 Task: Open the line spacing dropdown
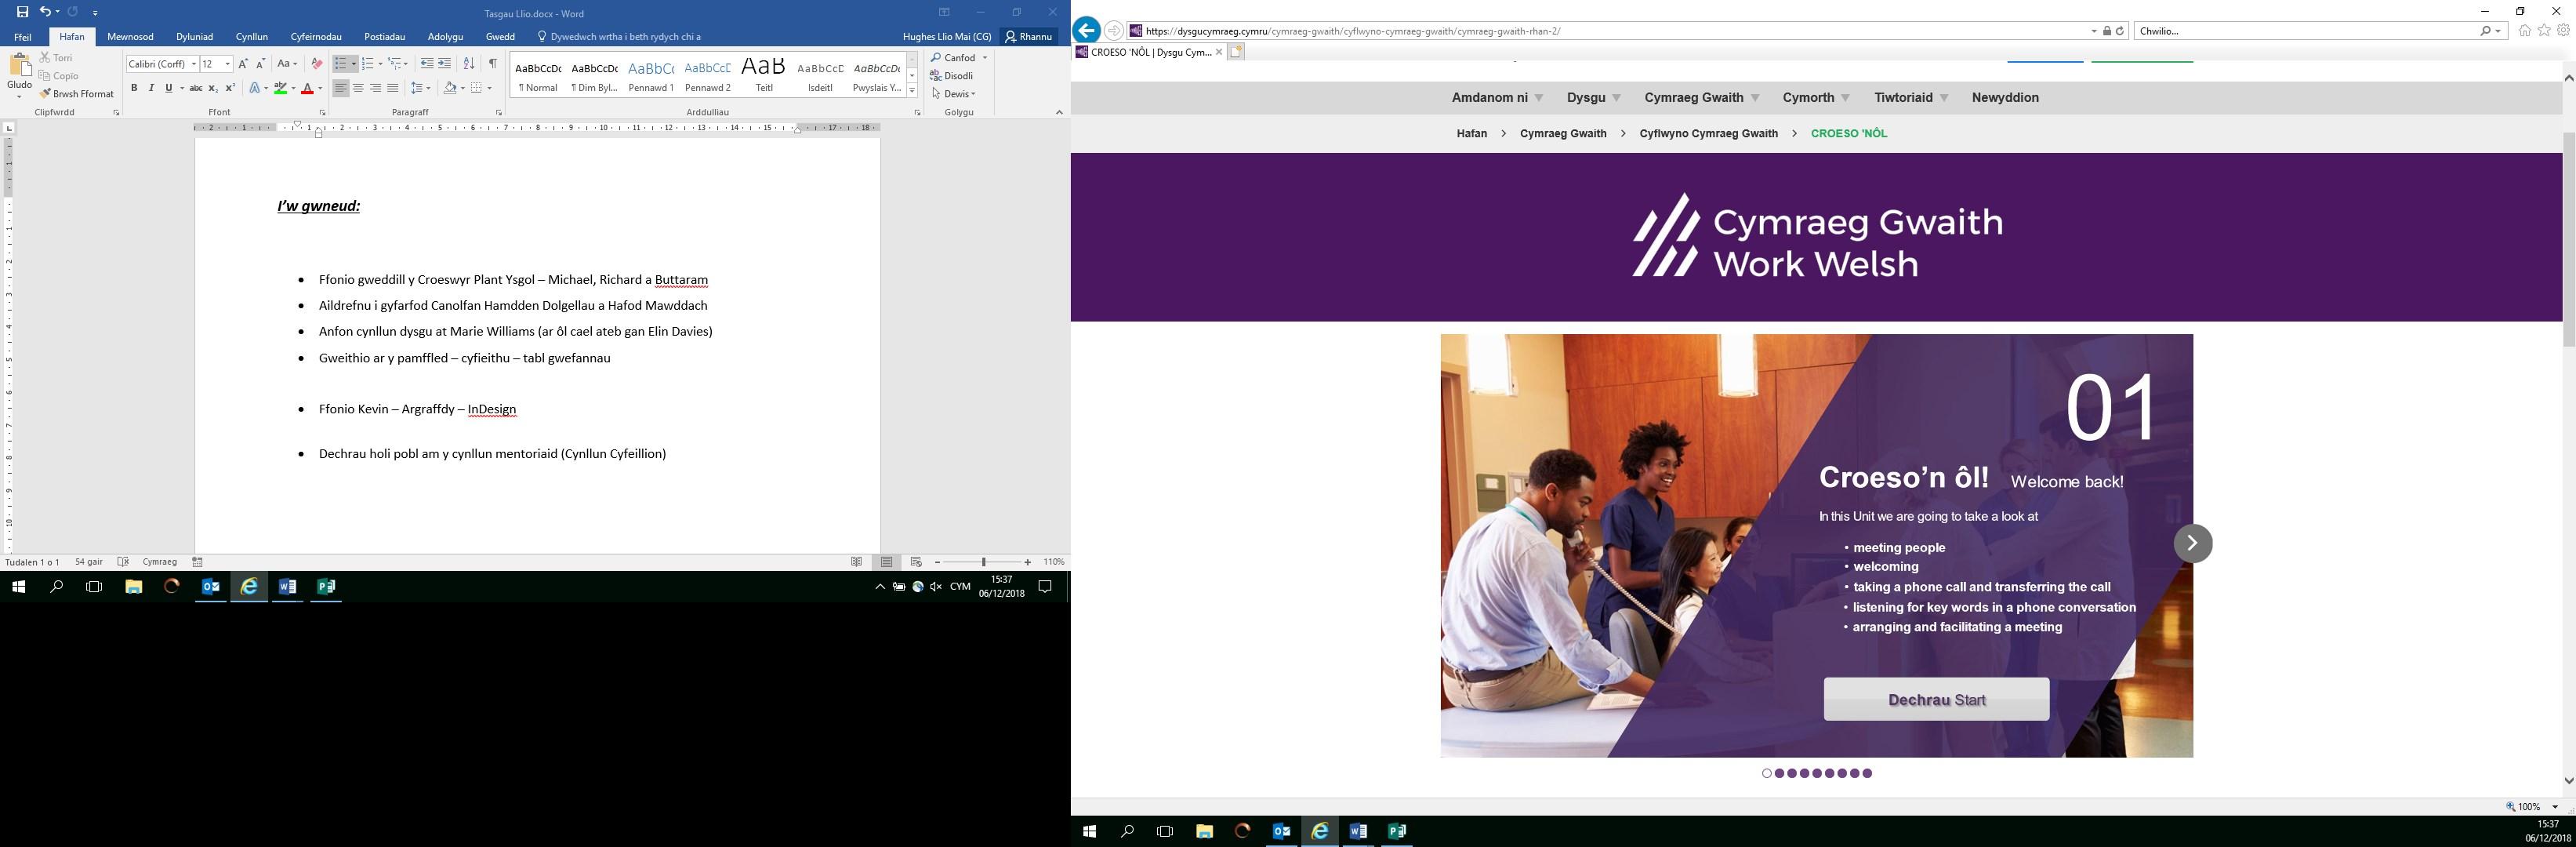click(x=421, y=89)
